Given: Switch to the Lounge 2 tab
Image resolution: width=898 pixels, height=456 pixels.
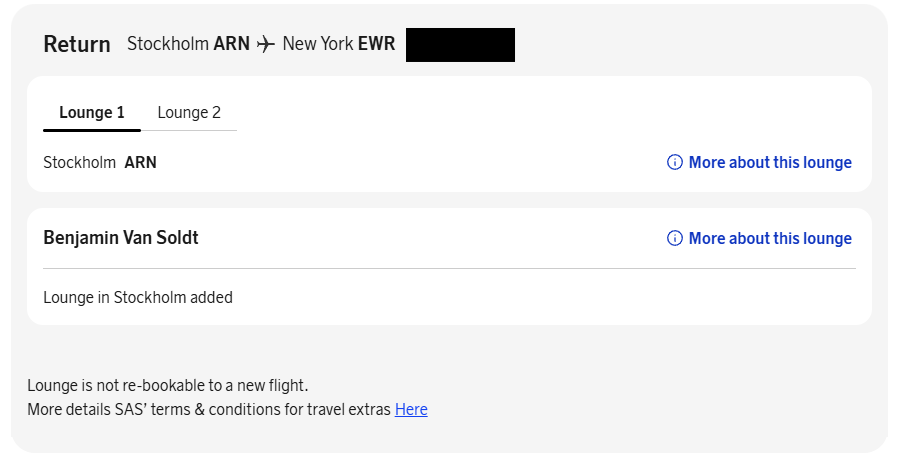Looking at the screenshot, I should pyautogui.click(x=189, y=112).
